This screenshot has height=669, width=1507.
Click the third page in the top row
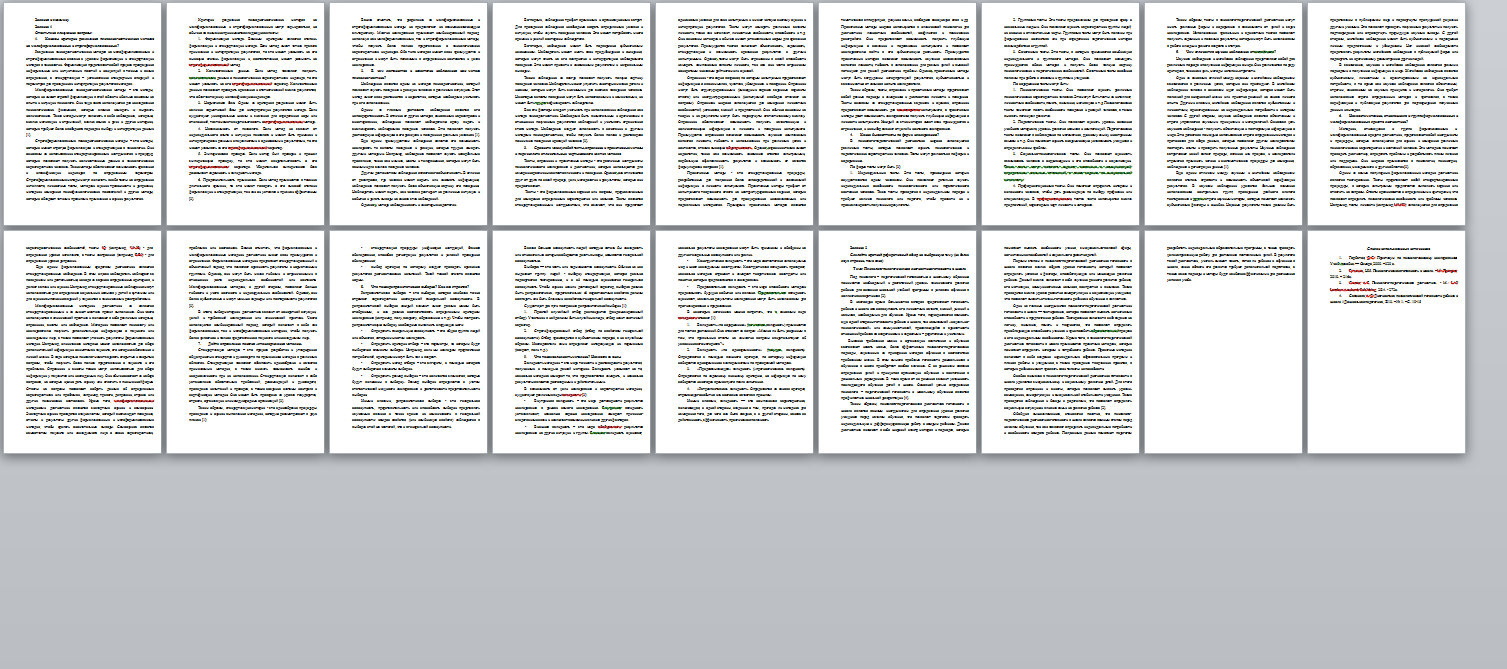[408, 114]
